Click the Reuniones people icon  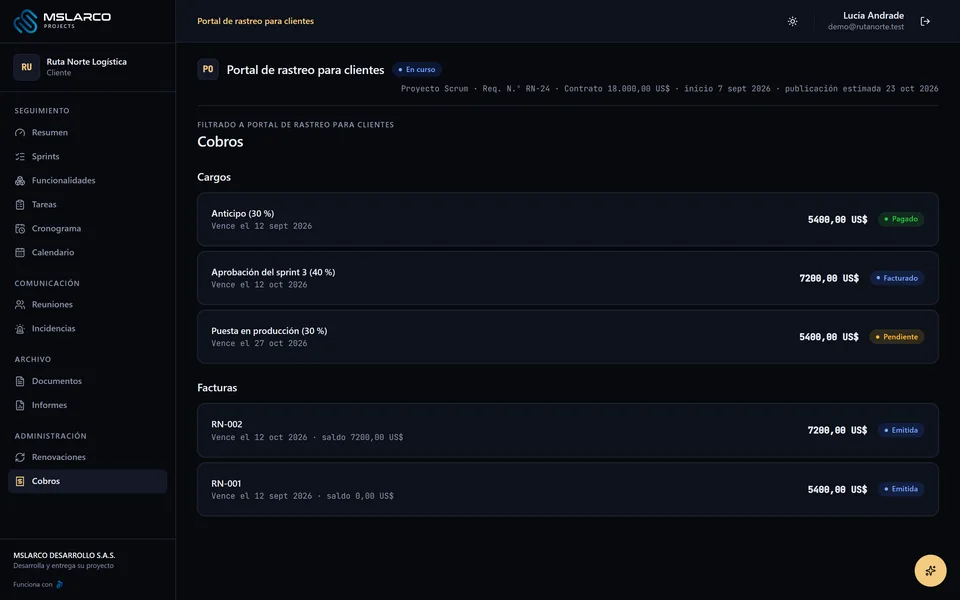20,304
